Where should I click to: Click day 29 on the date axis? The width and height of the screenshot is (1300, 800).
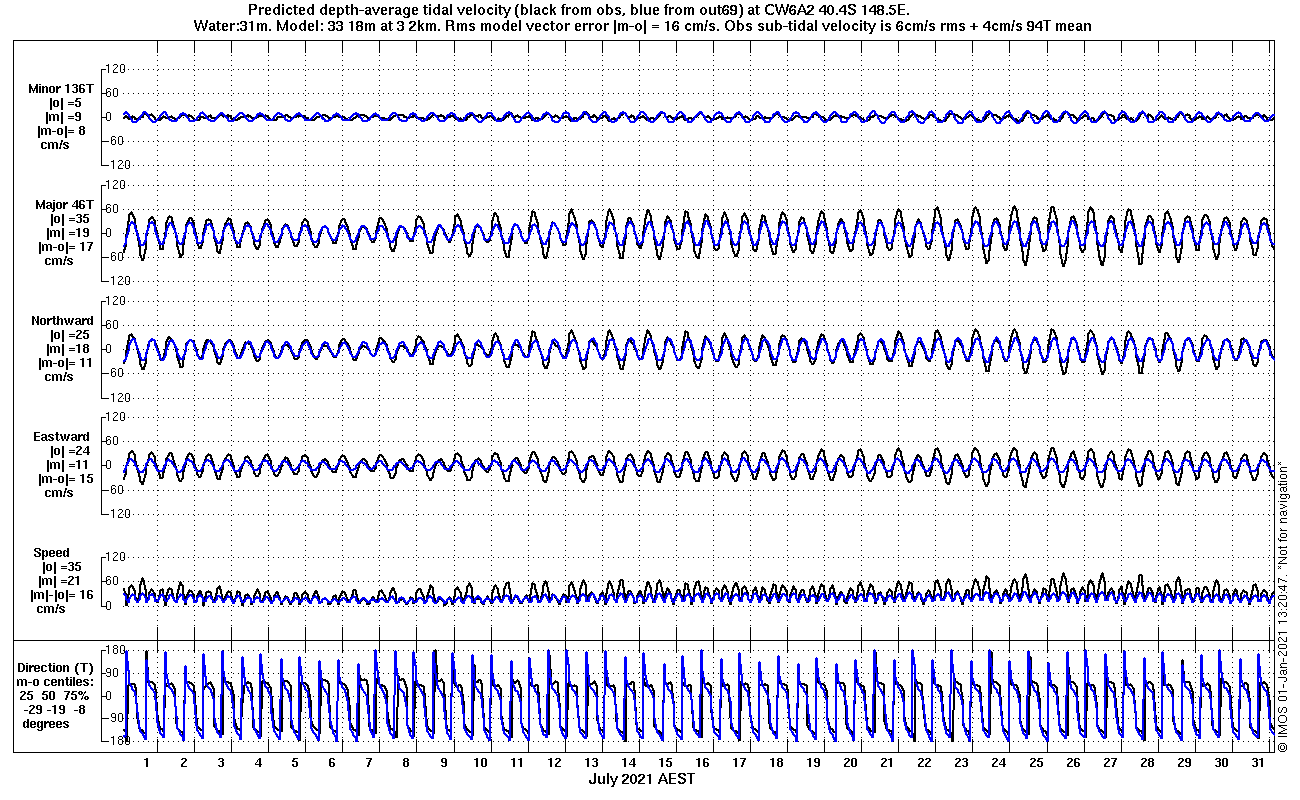(1184, 762)
